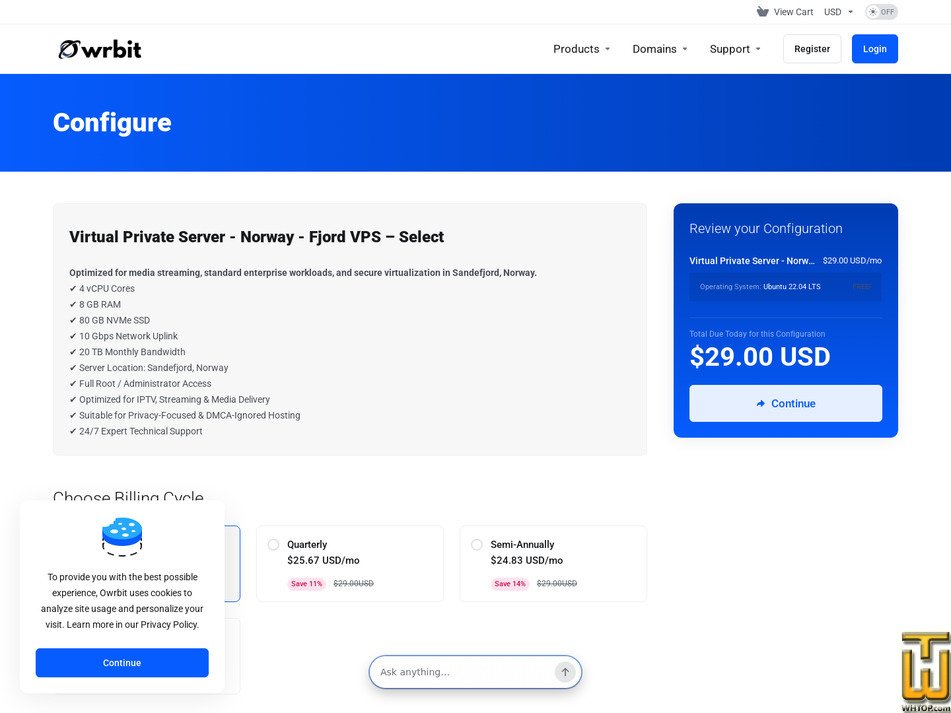Image resolution: width=951 pixels, height=713 pixels.
Task: Accept cookies with the Continue button
Action: tap(122, 663)
